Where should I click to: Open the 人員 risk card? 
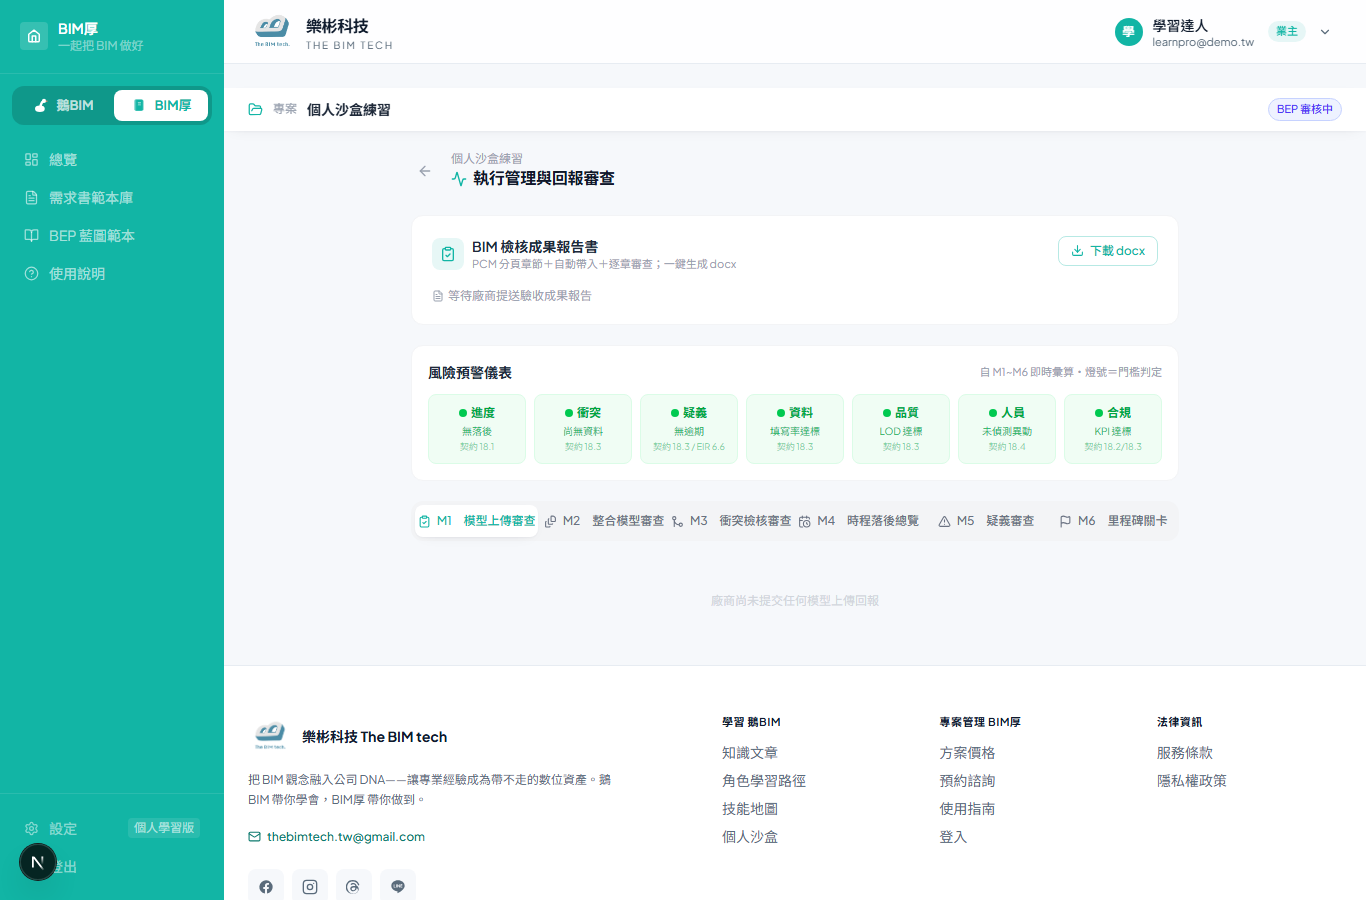coord(1007,429)
